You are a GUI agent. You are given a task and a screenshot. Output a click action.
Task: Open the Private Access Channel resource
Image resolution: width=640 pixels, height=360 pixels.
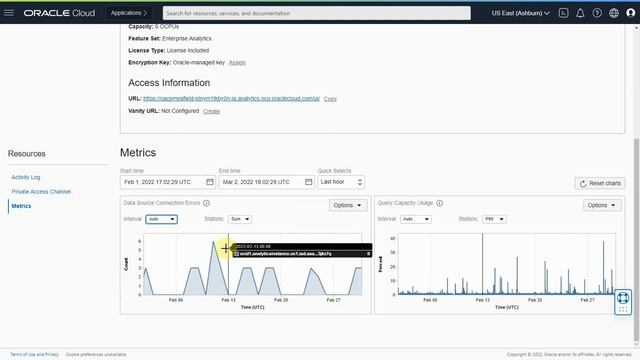pyautogui.click(x=41, y=191)
